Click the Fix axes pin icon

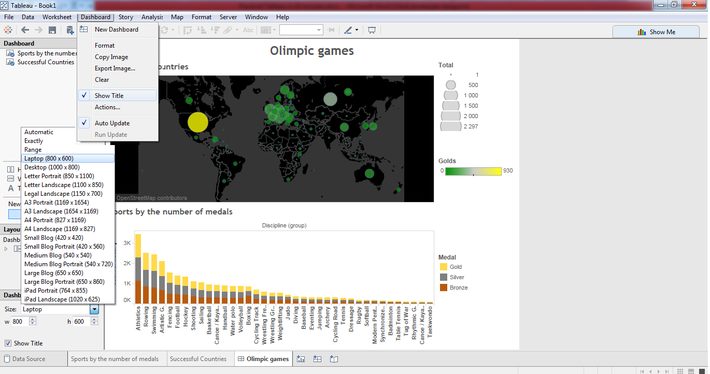(x=331, y=30)
